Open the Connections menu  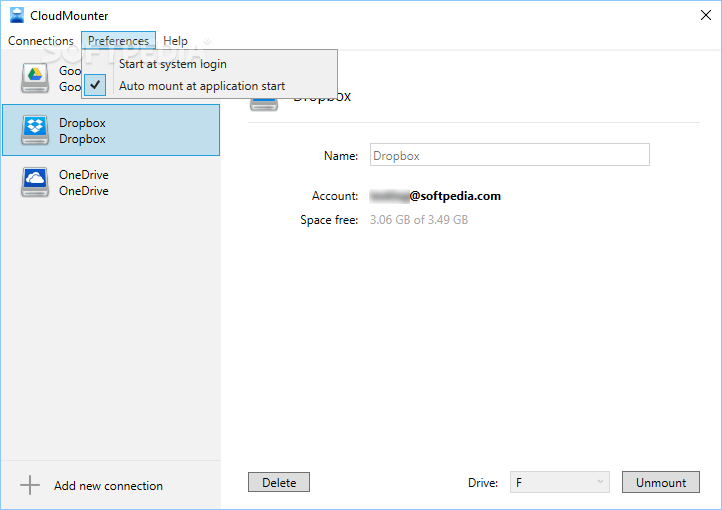(x=40, y=41)
